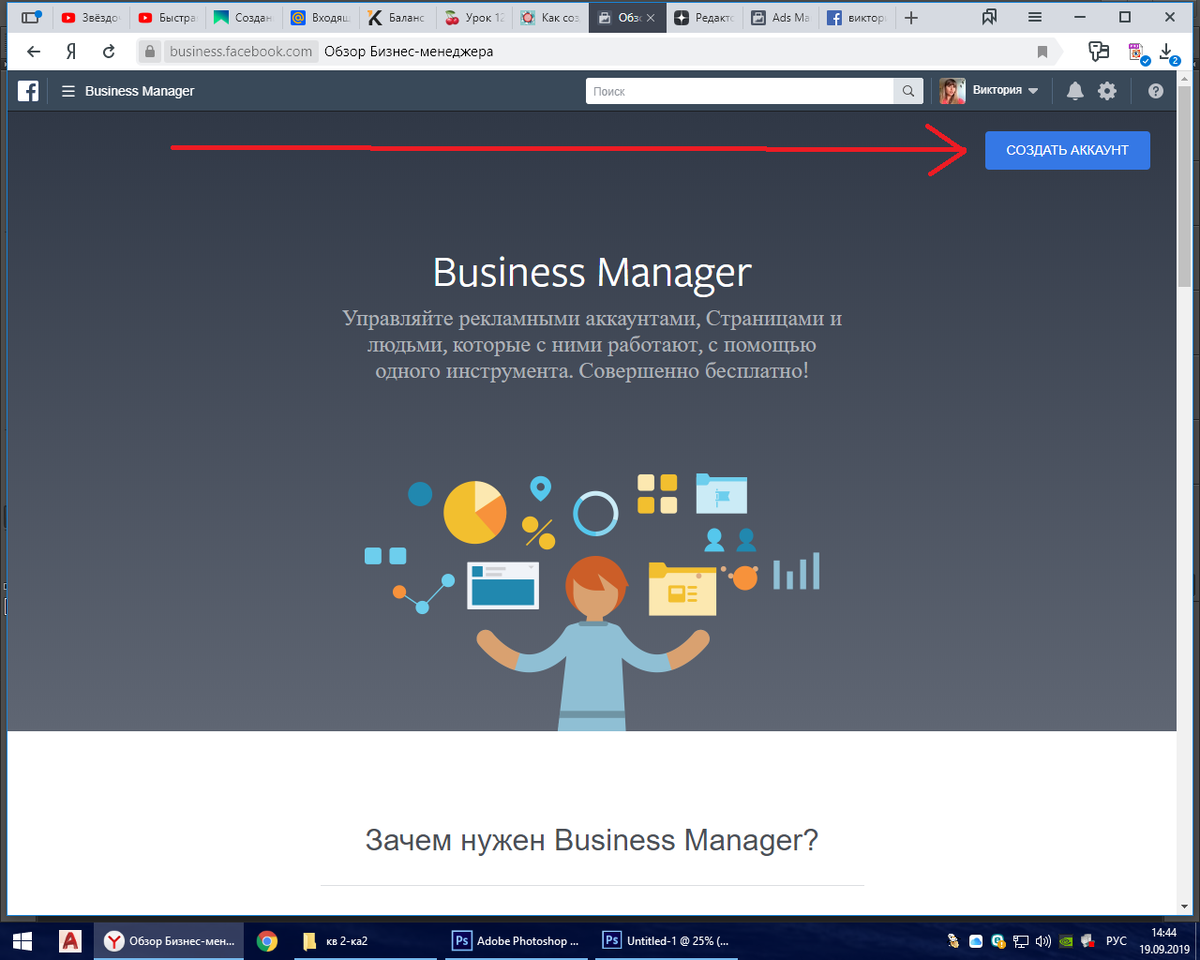Open the tray clock showing 14:44
The image size is (1200, 960).
coord(1163,941)
